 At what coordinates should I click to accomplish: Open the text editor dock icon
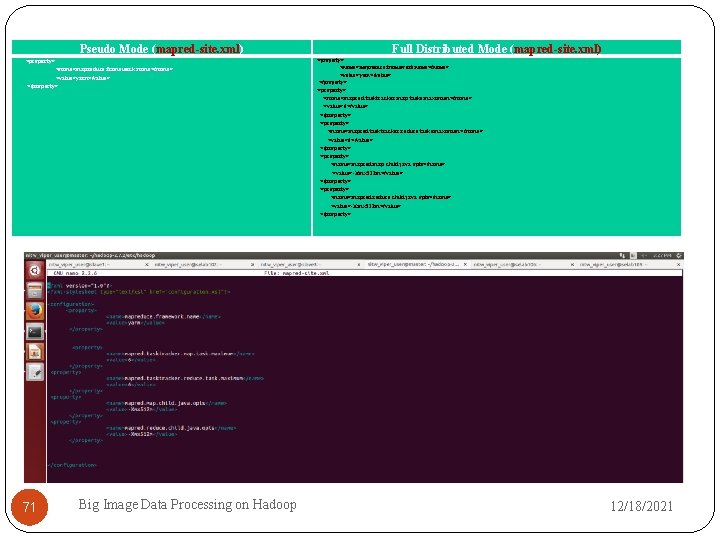pyautogui.click(x=35, y=372)
